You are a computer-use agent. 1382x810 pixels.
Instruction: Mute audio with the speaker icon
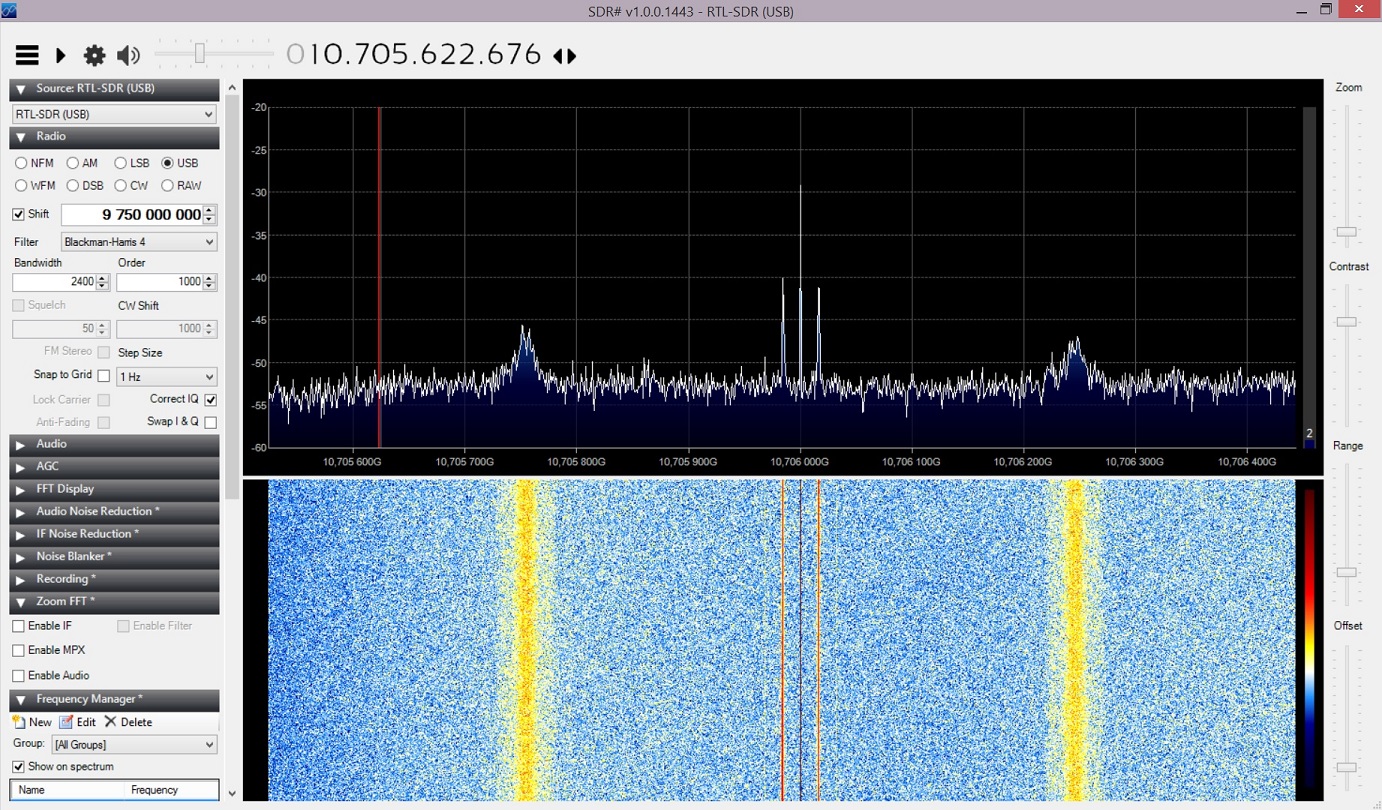click(128, 56)
